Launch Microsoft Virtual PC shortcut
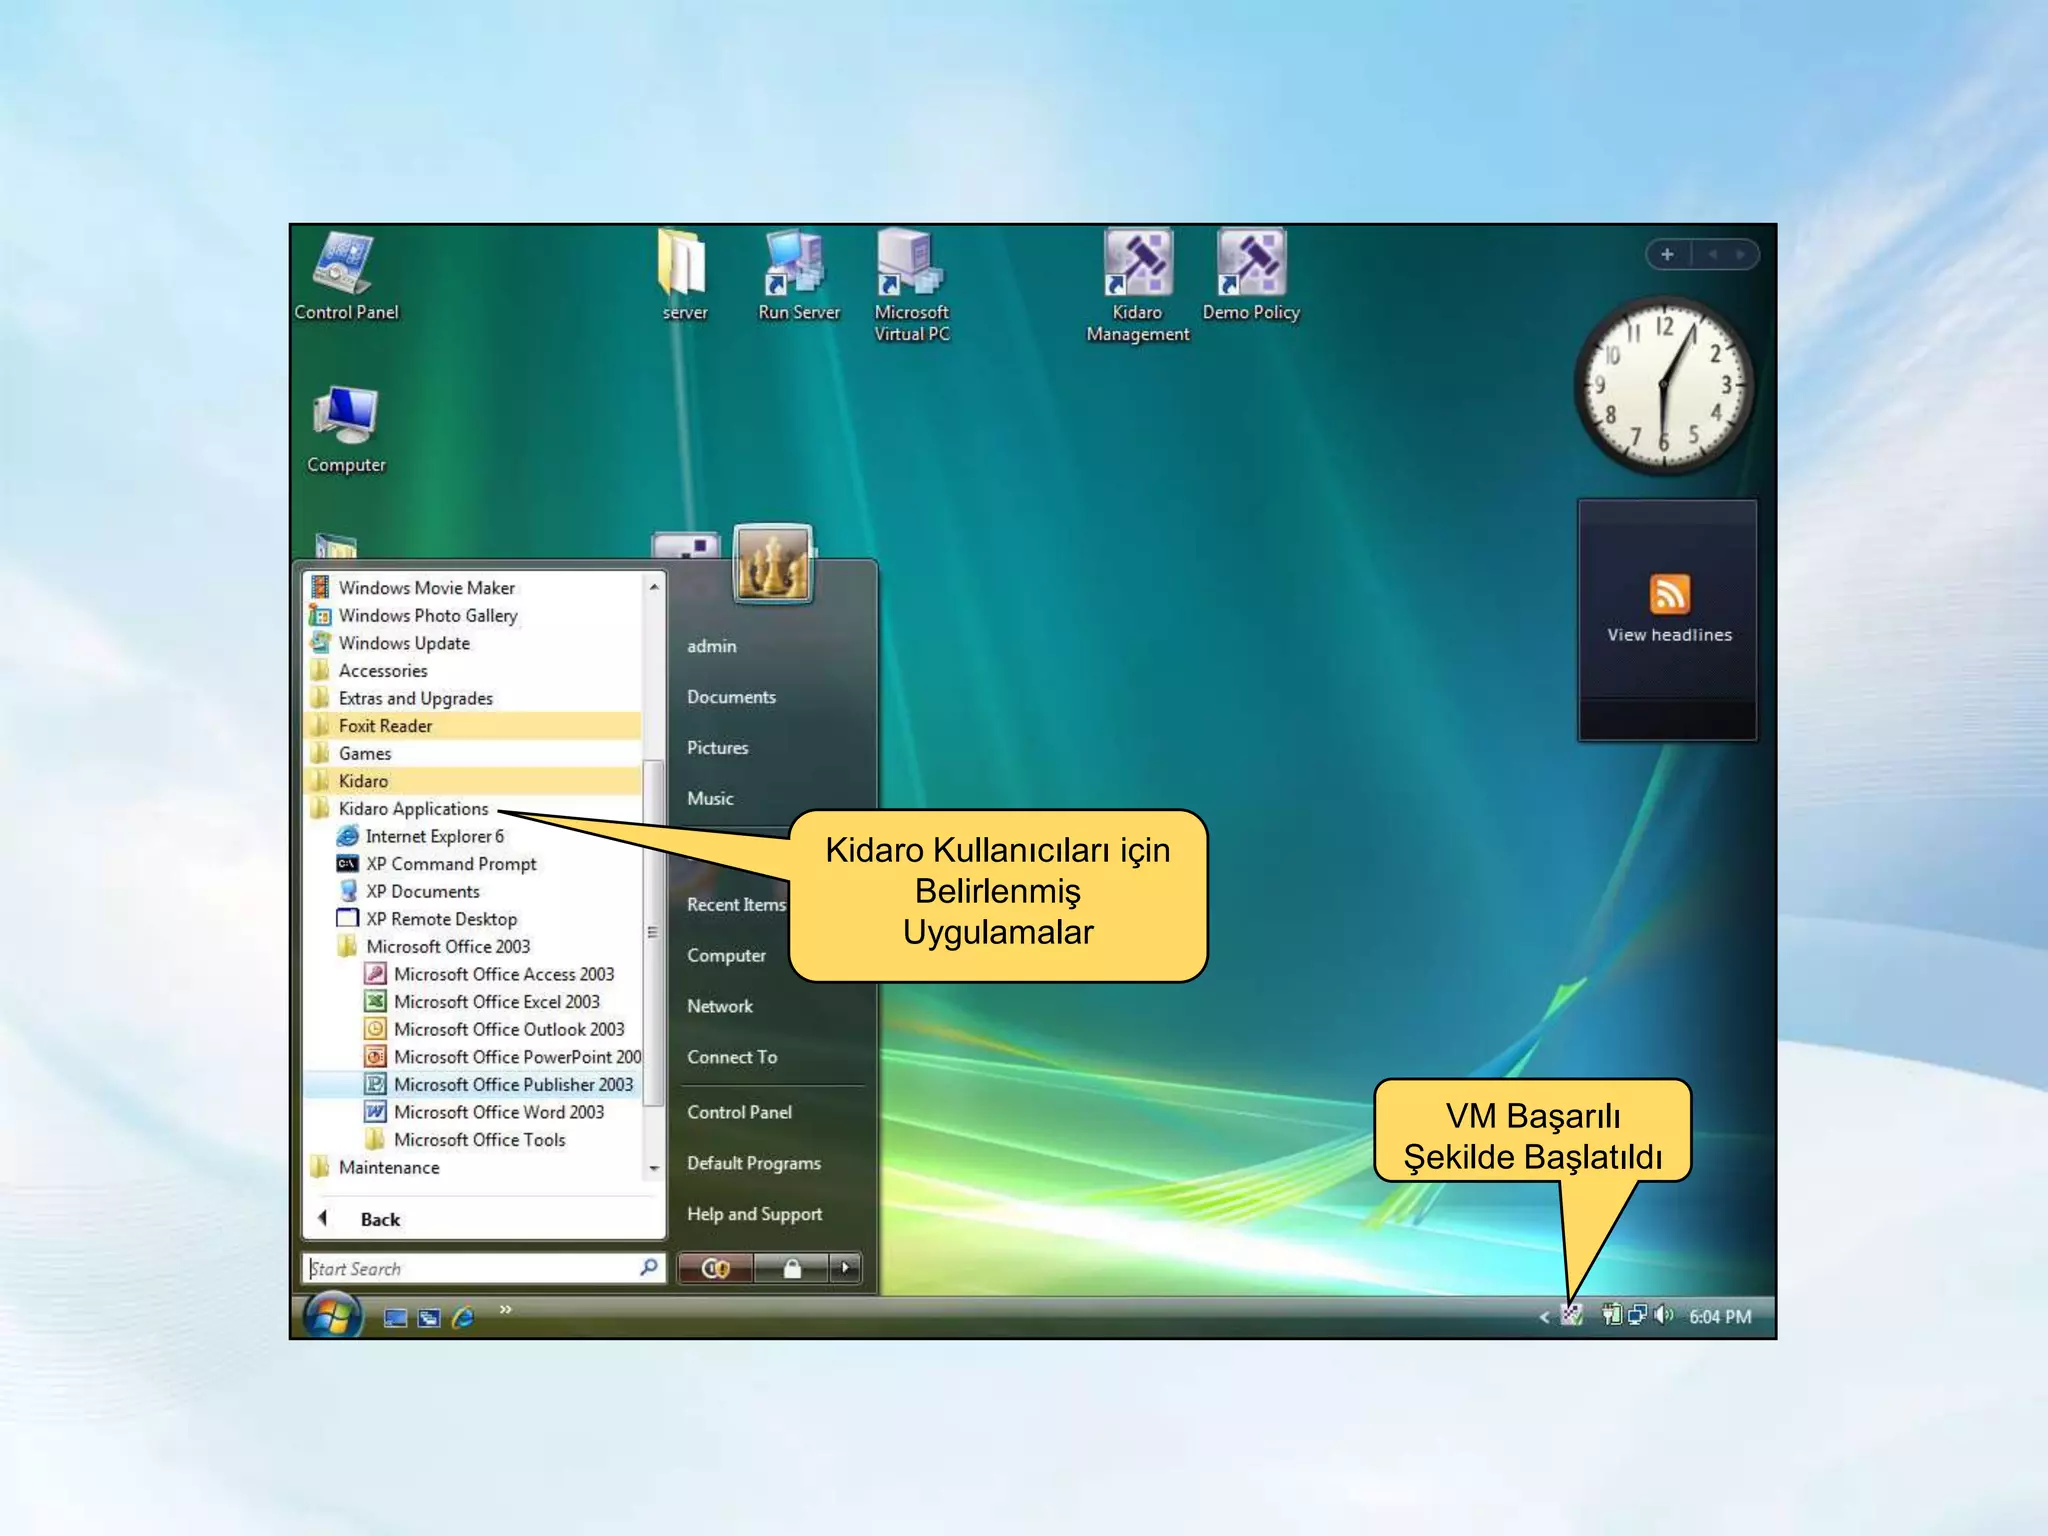The image size is (2048, 1536). [x=911, y=287]
